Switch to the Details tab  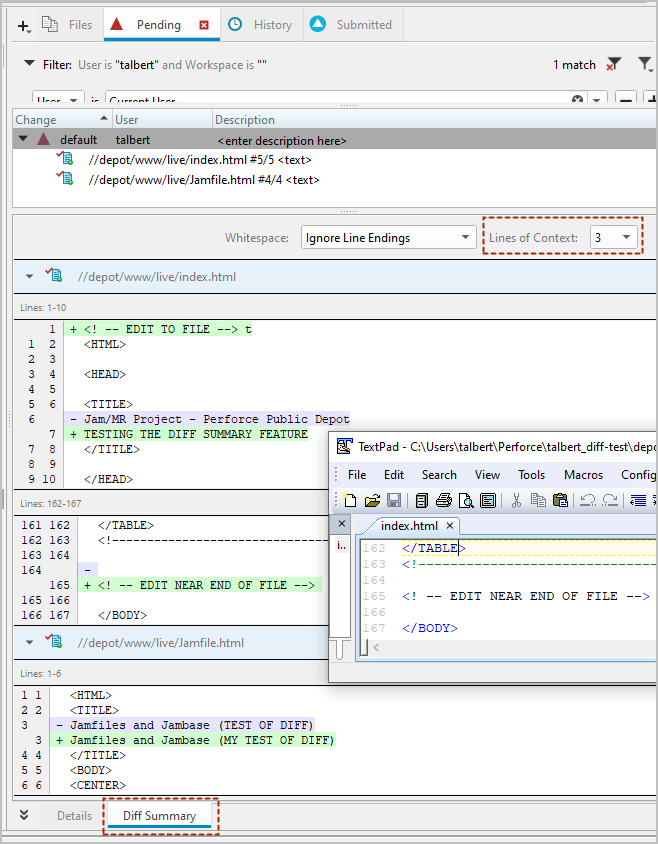[x=74, y=816]
